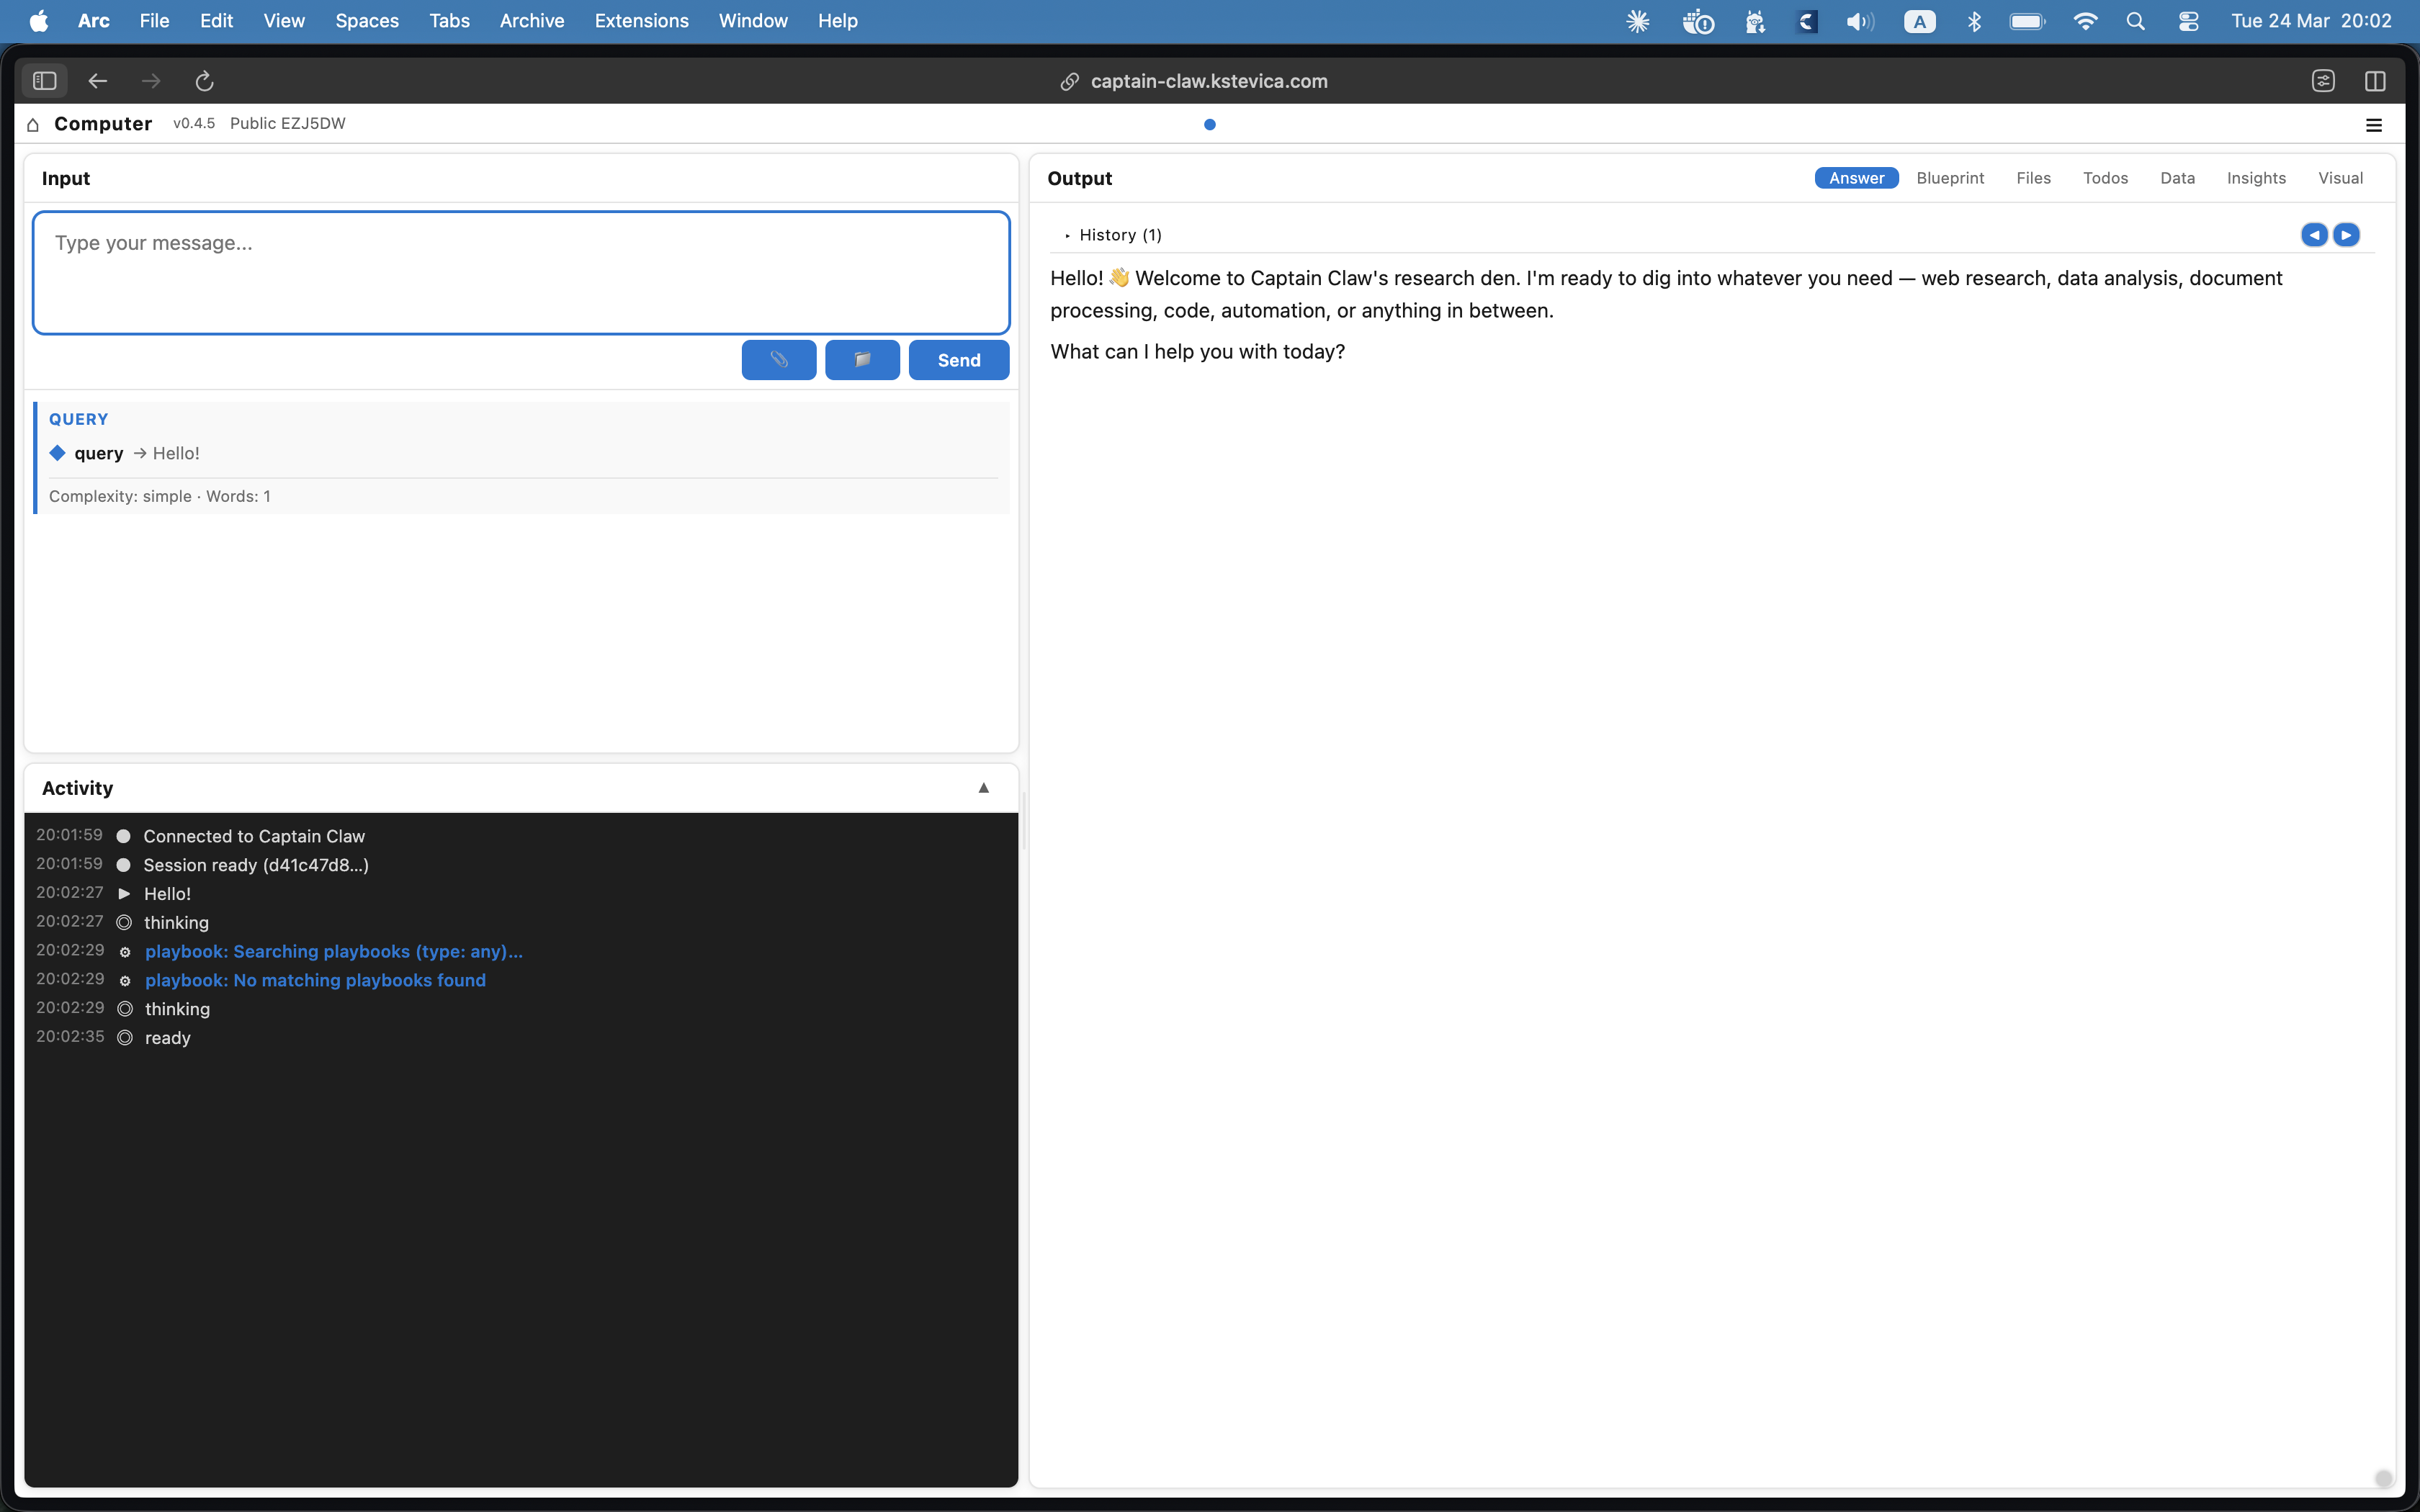
Task: Open the Spaces menu
Action: click(367, 21)
